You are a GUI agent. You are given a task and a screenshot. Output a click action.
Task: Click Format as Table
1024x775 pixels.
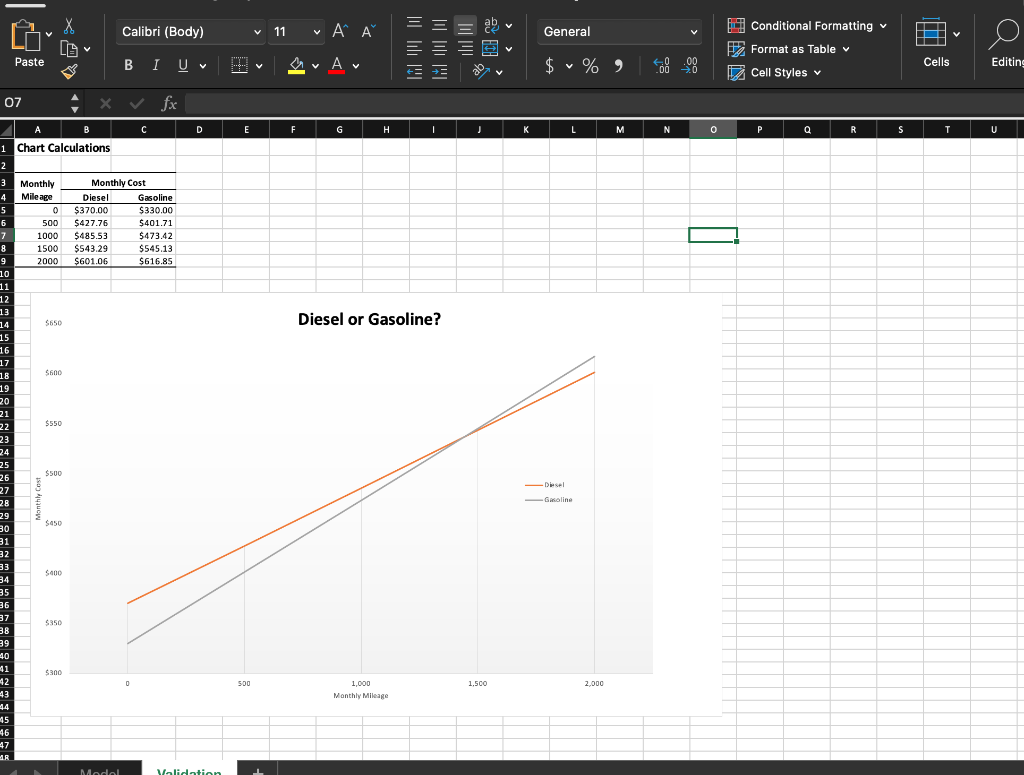click(793, 49)
